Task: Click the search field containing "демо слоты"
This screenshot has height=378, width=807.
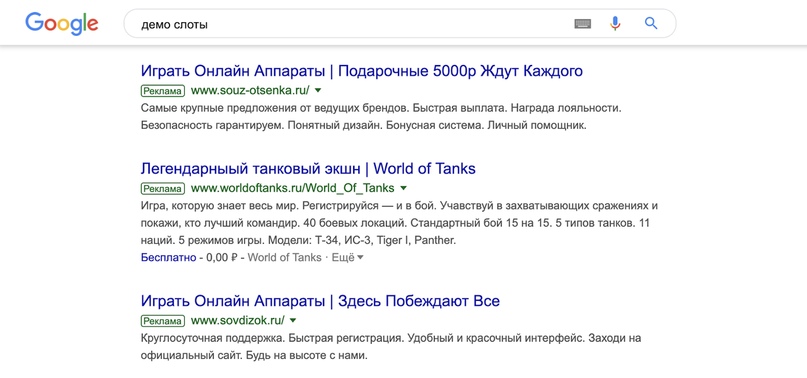Action: [399, 24]
